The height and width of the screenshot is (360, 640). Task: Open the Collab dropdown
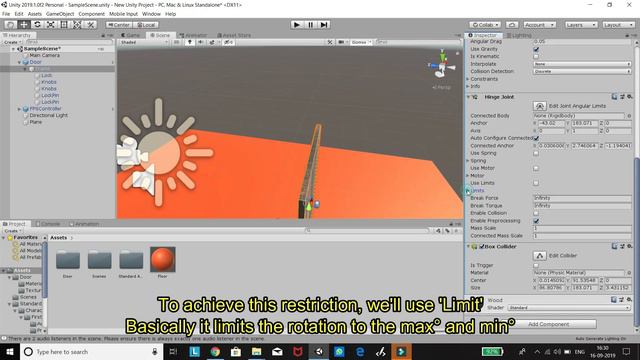click(x=484, y=25)
